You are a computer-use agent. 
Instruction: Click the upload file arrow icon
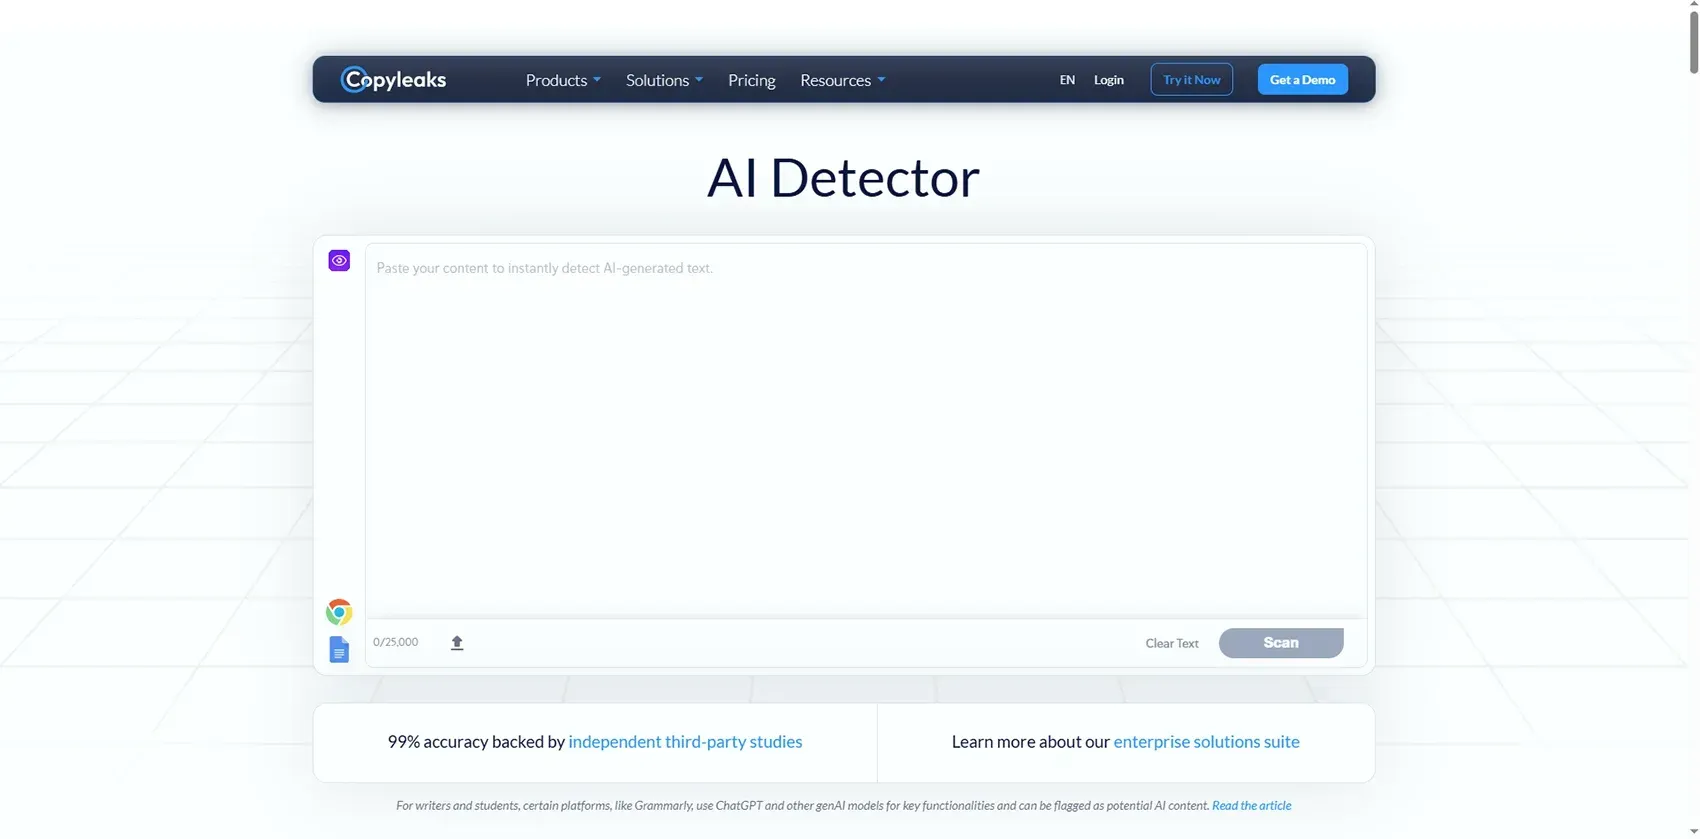(457, 643)
